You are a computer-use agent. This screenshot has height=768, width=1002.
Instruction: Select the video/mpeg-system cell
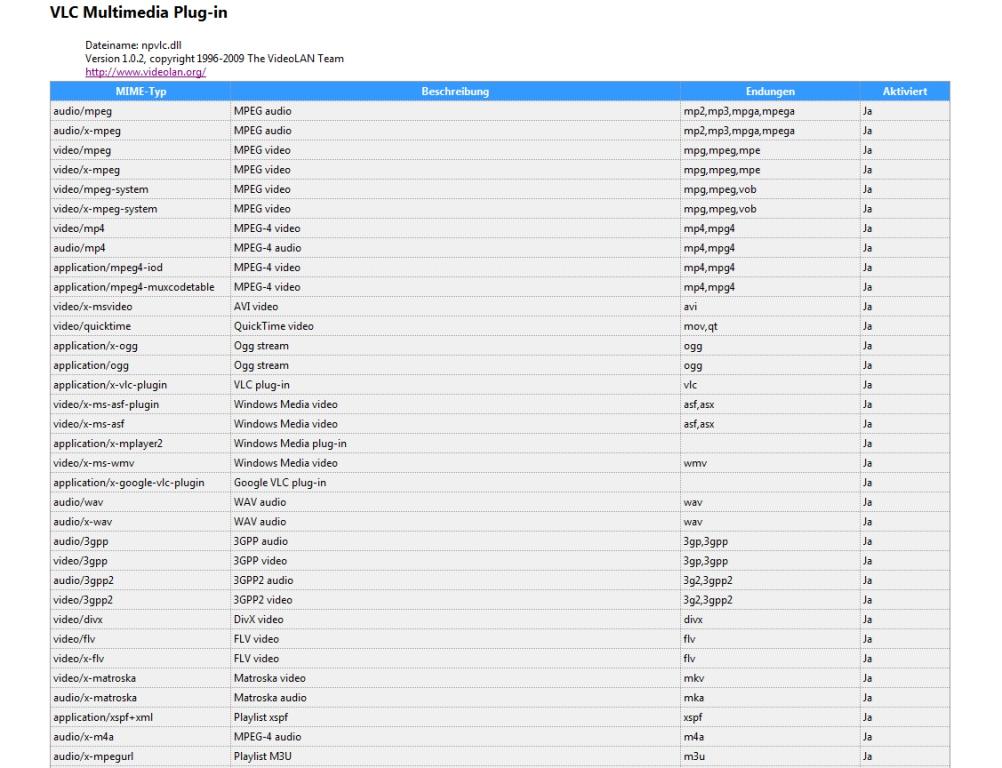[141, 189]
